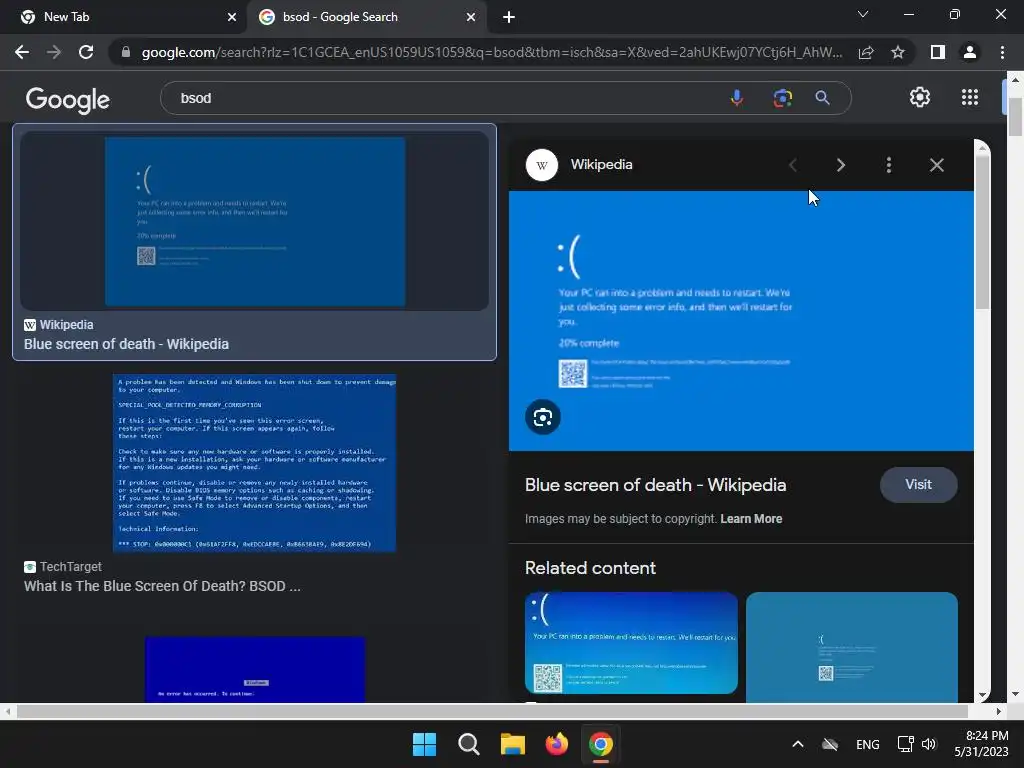Click the Visit button
This screenshot has height=768, width=1024.
click(918, 485)
